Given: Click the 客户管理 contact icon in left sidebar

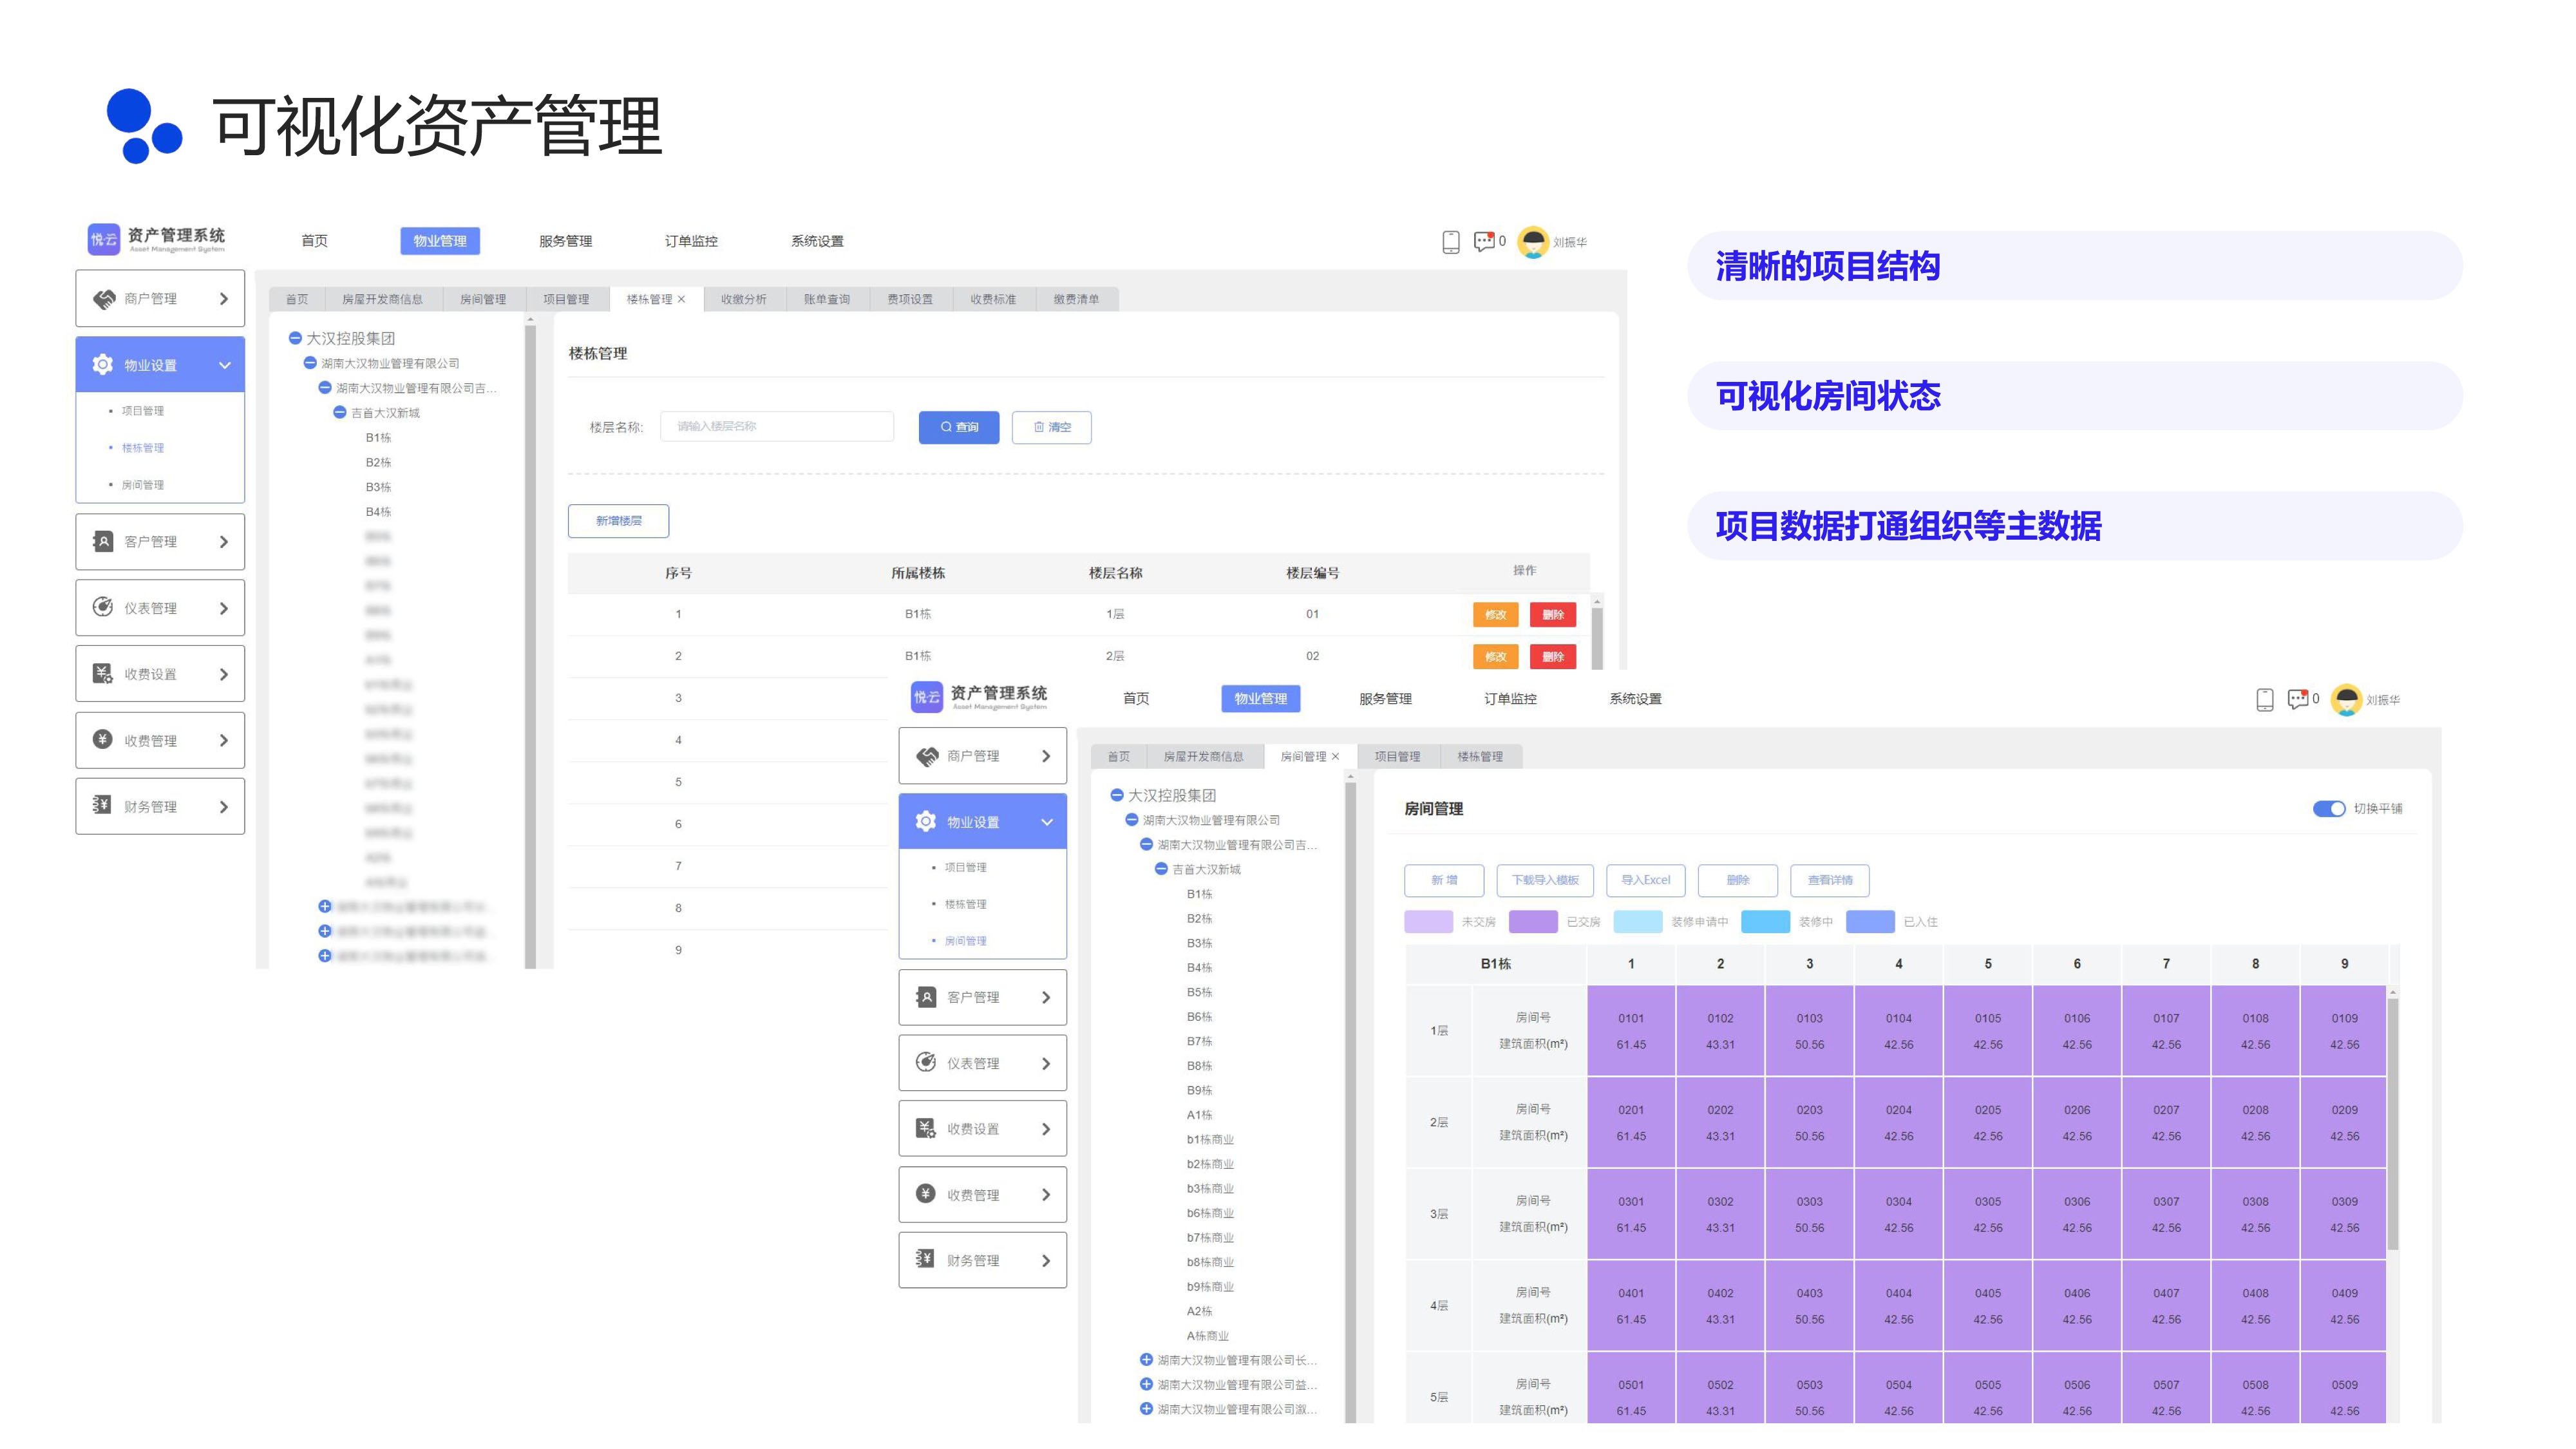Looking at the screenshot, I should (103, 541).
